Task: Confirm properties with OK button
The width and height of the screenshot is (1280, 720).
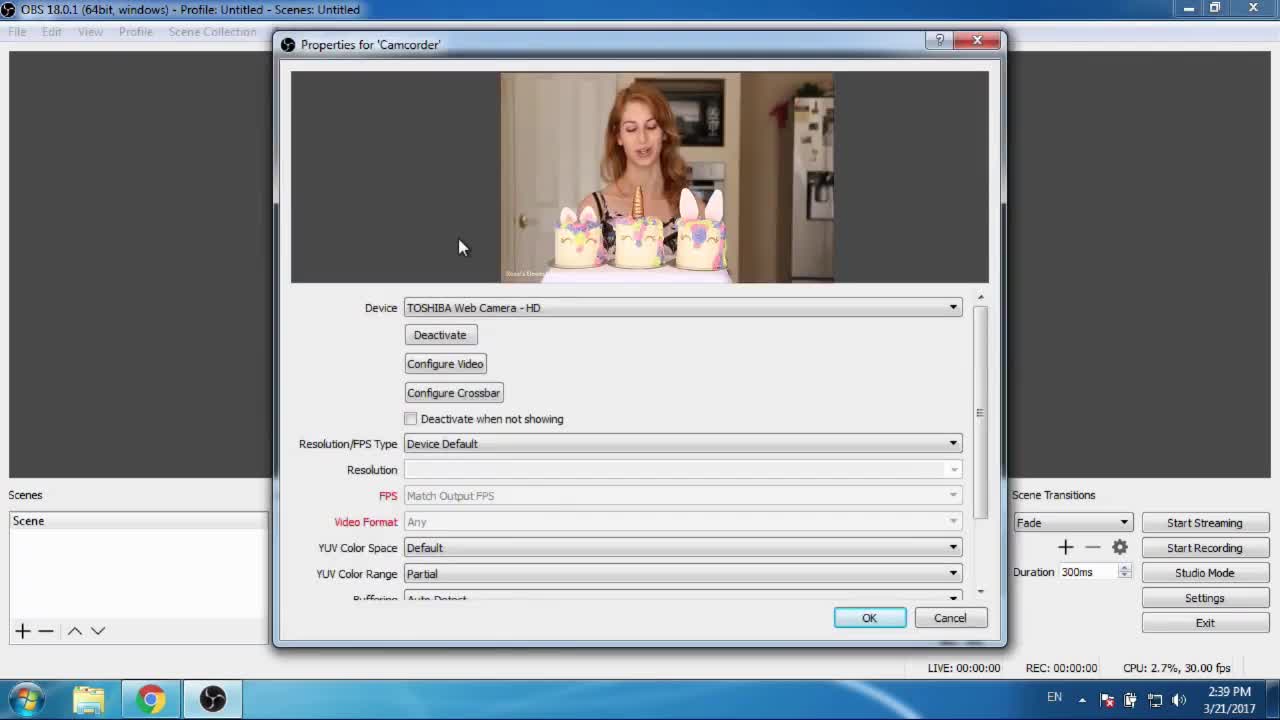Action: coord(869,618)
